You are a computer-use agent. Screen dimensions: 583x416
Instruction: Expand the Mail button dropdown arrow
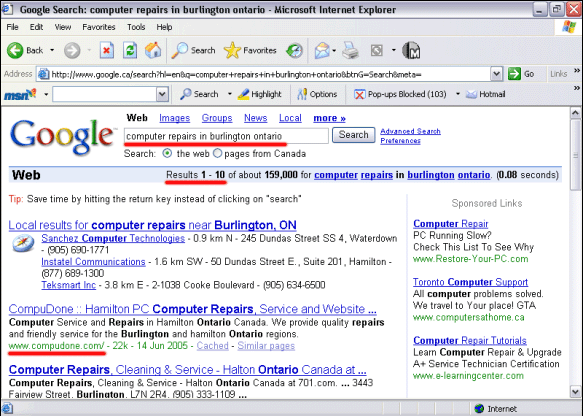pos(334,50)
